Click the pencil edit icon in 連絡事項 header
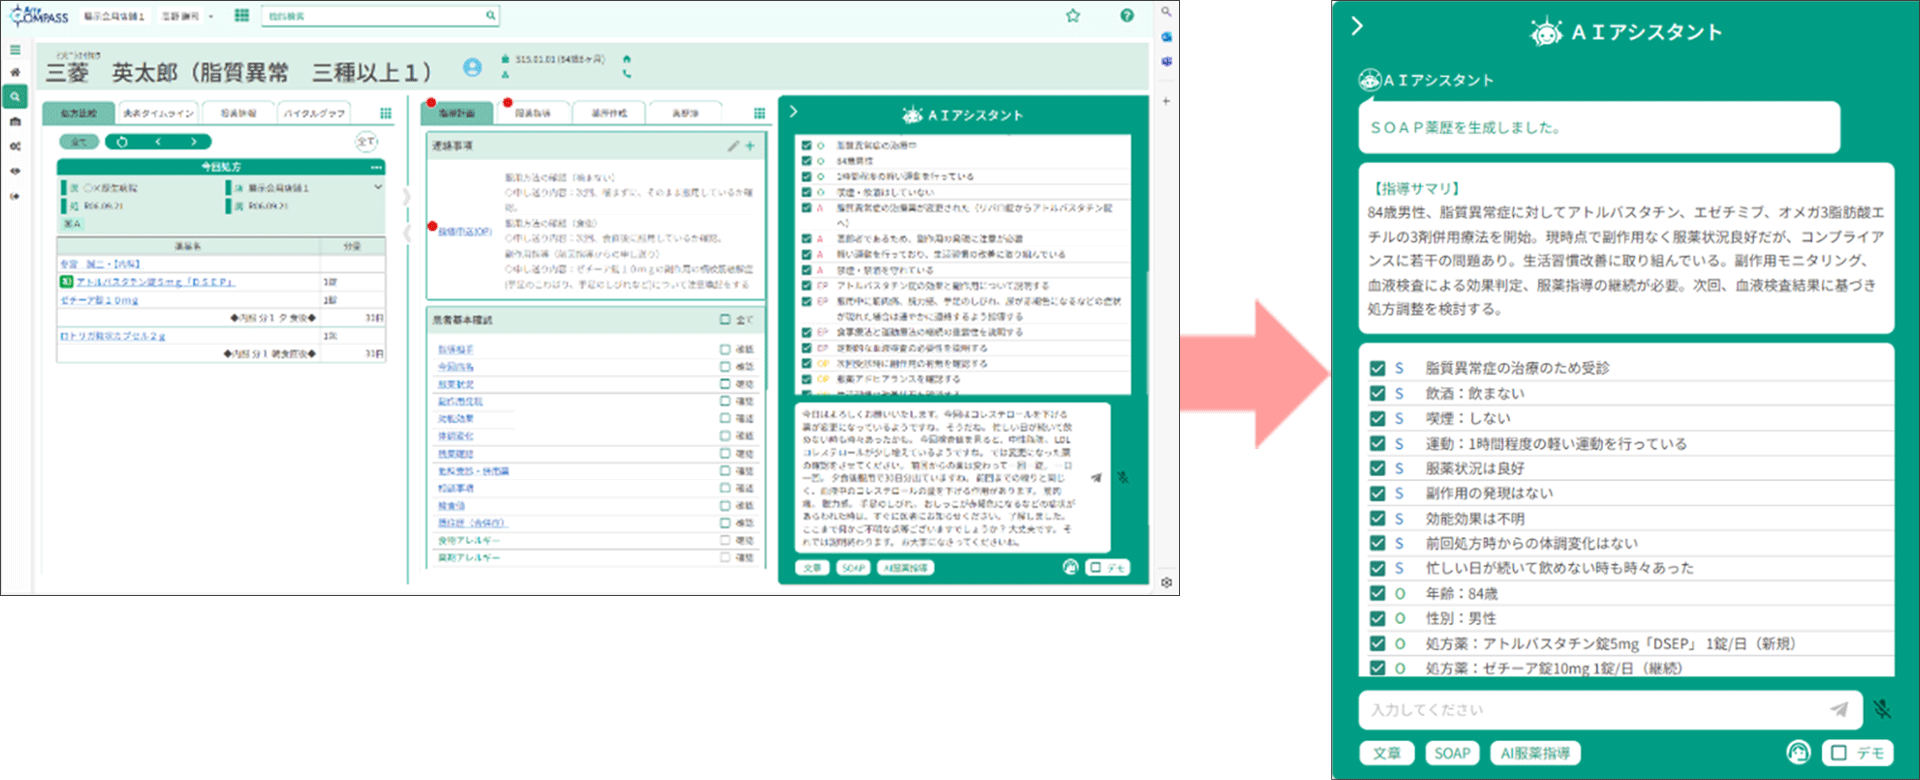The image size is (1920, 780). tap(733, 146)
